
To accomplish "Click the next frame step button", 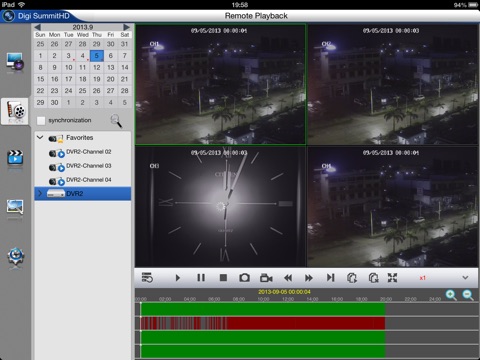I will tap(330, 277).
